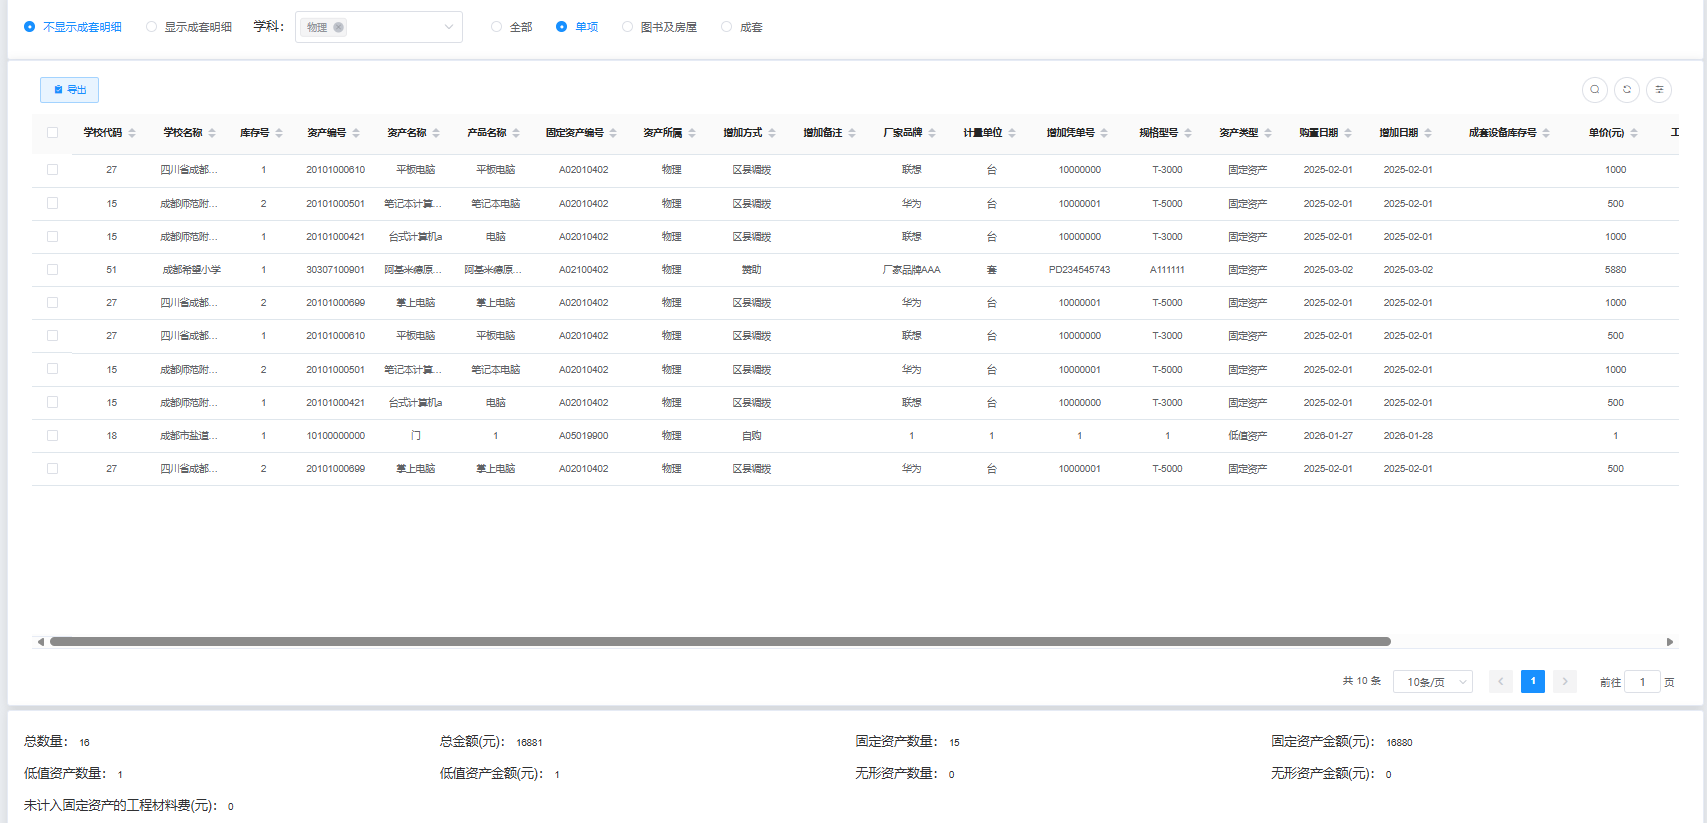Expand the 学科 subject dropdown arrow
This screenshot has height=823, width=1707.
tap(448, 27)
